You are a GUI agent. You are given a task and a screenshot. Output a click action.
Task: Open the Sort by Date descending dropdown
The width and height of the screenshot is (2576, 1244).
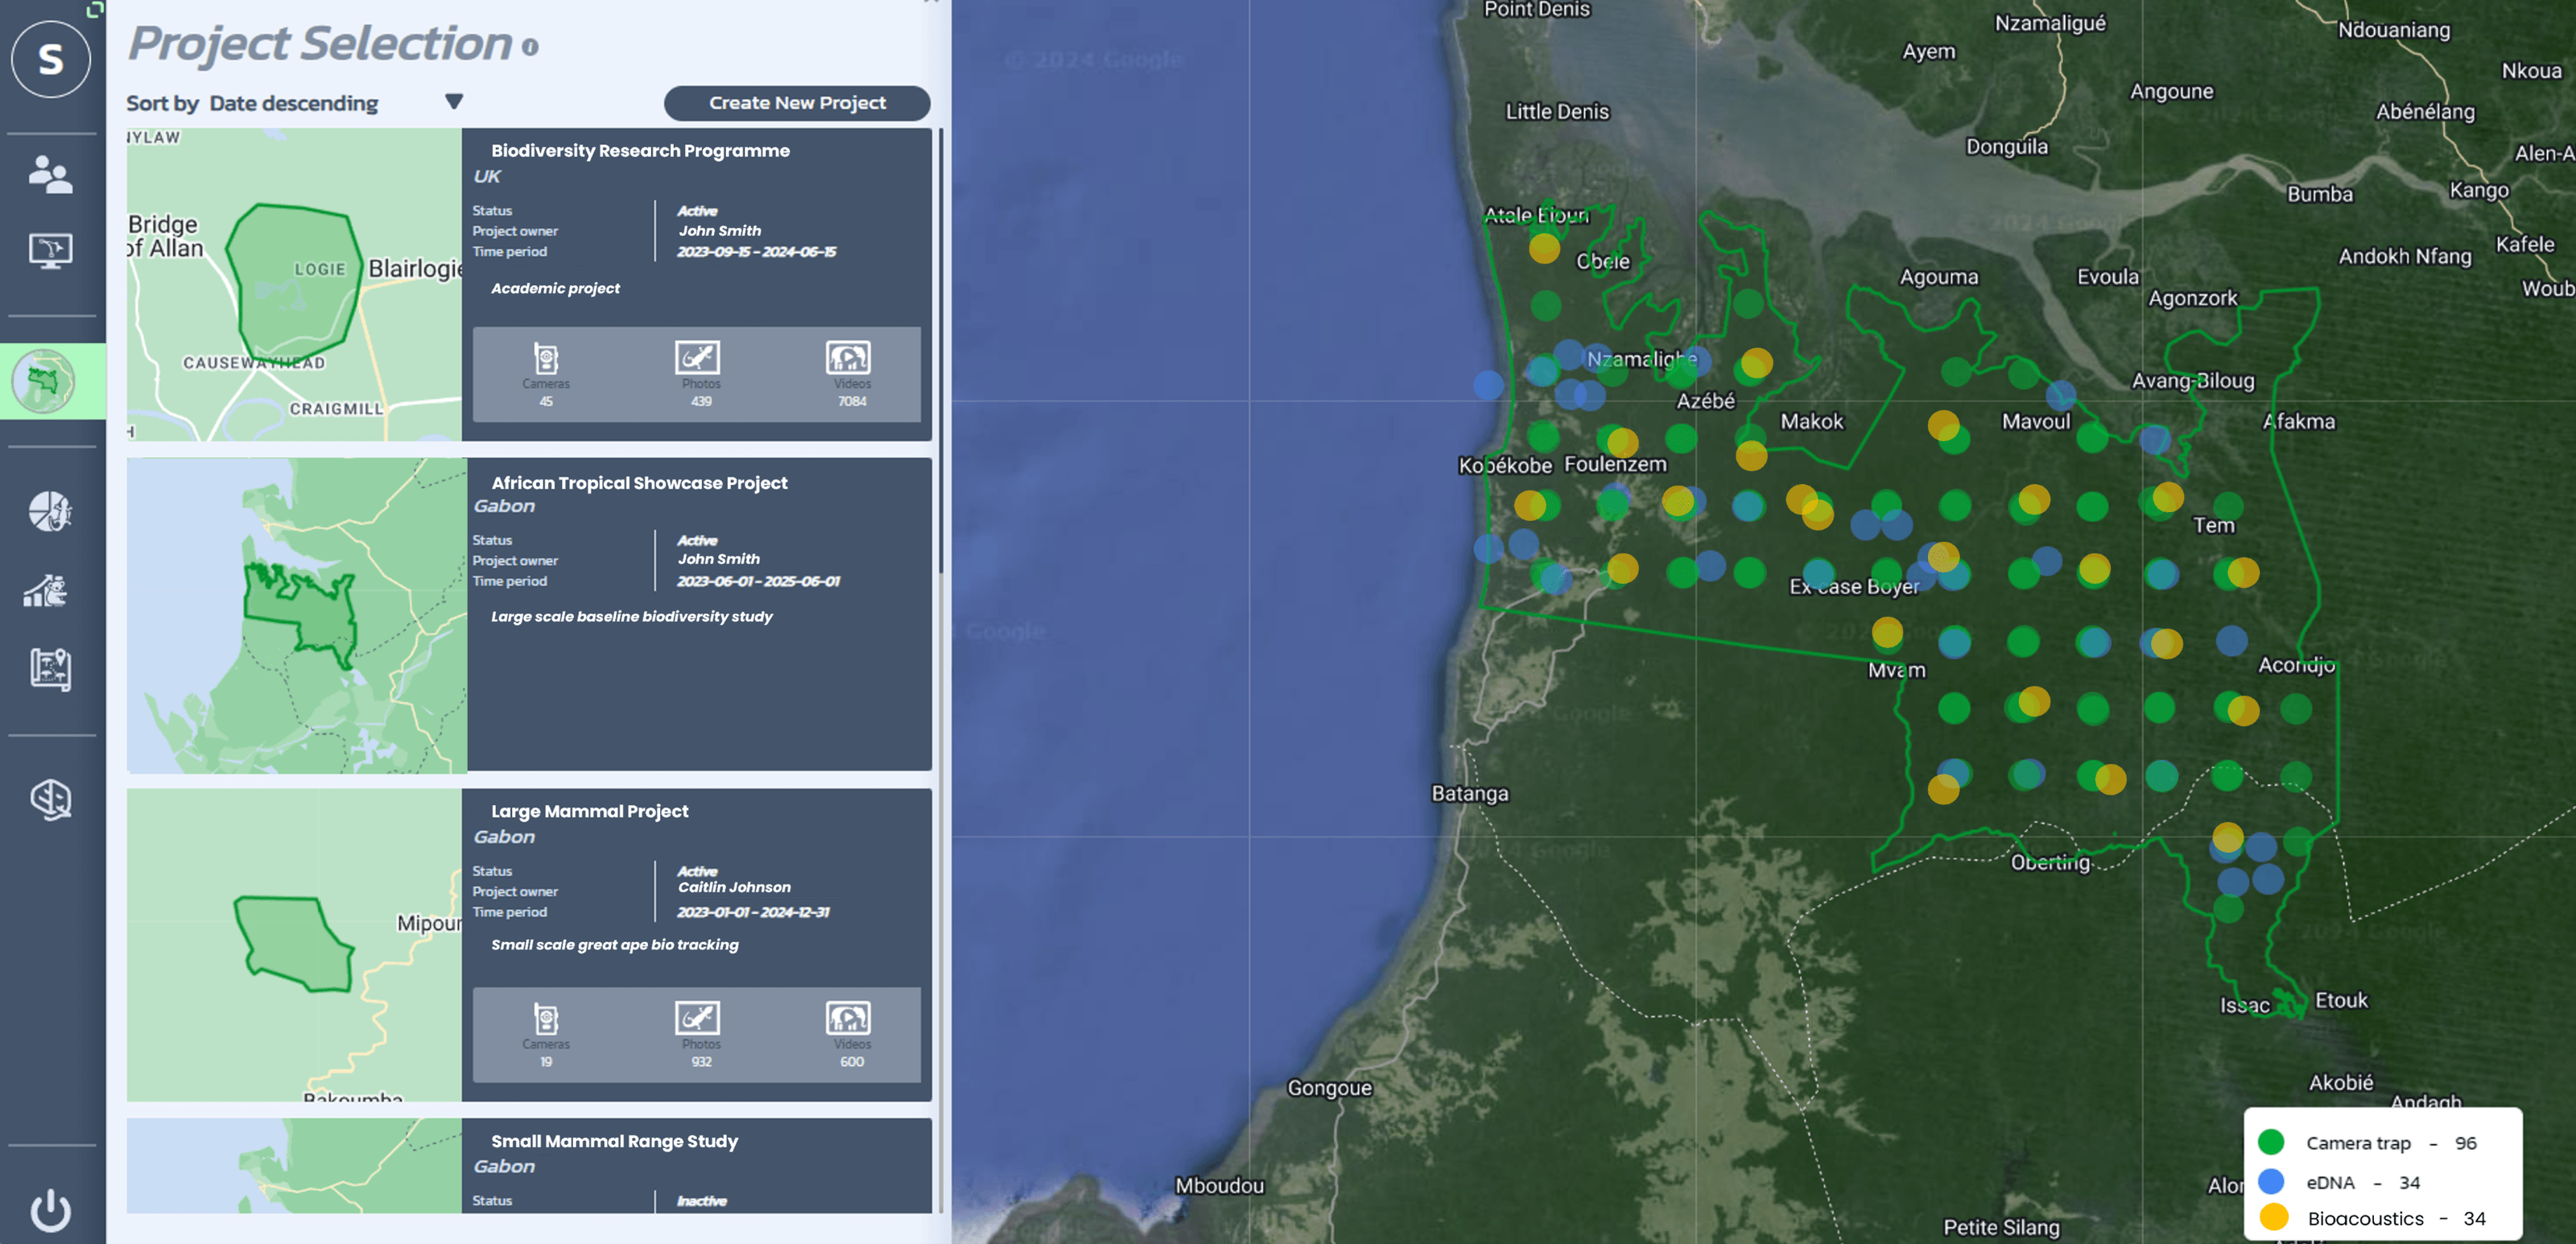(453, 101)
